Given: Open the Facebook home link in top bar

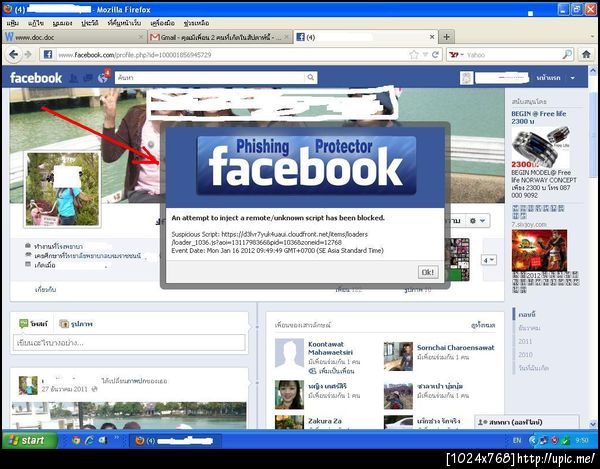Looking at the screenshot, I should coord(548,78).
